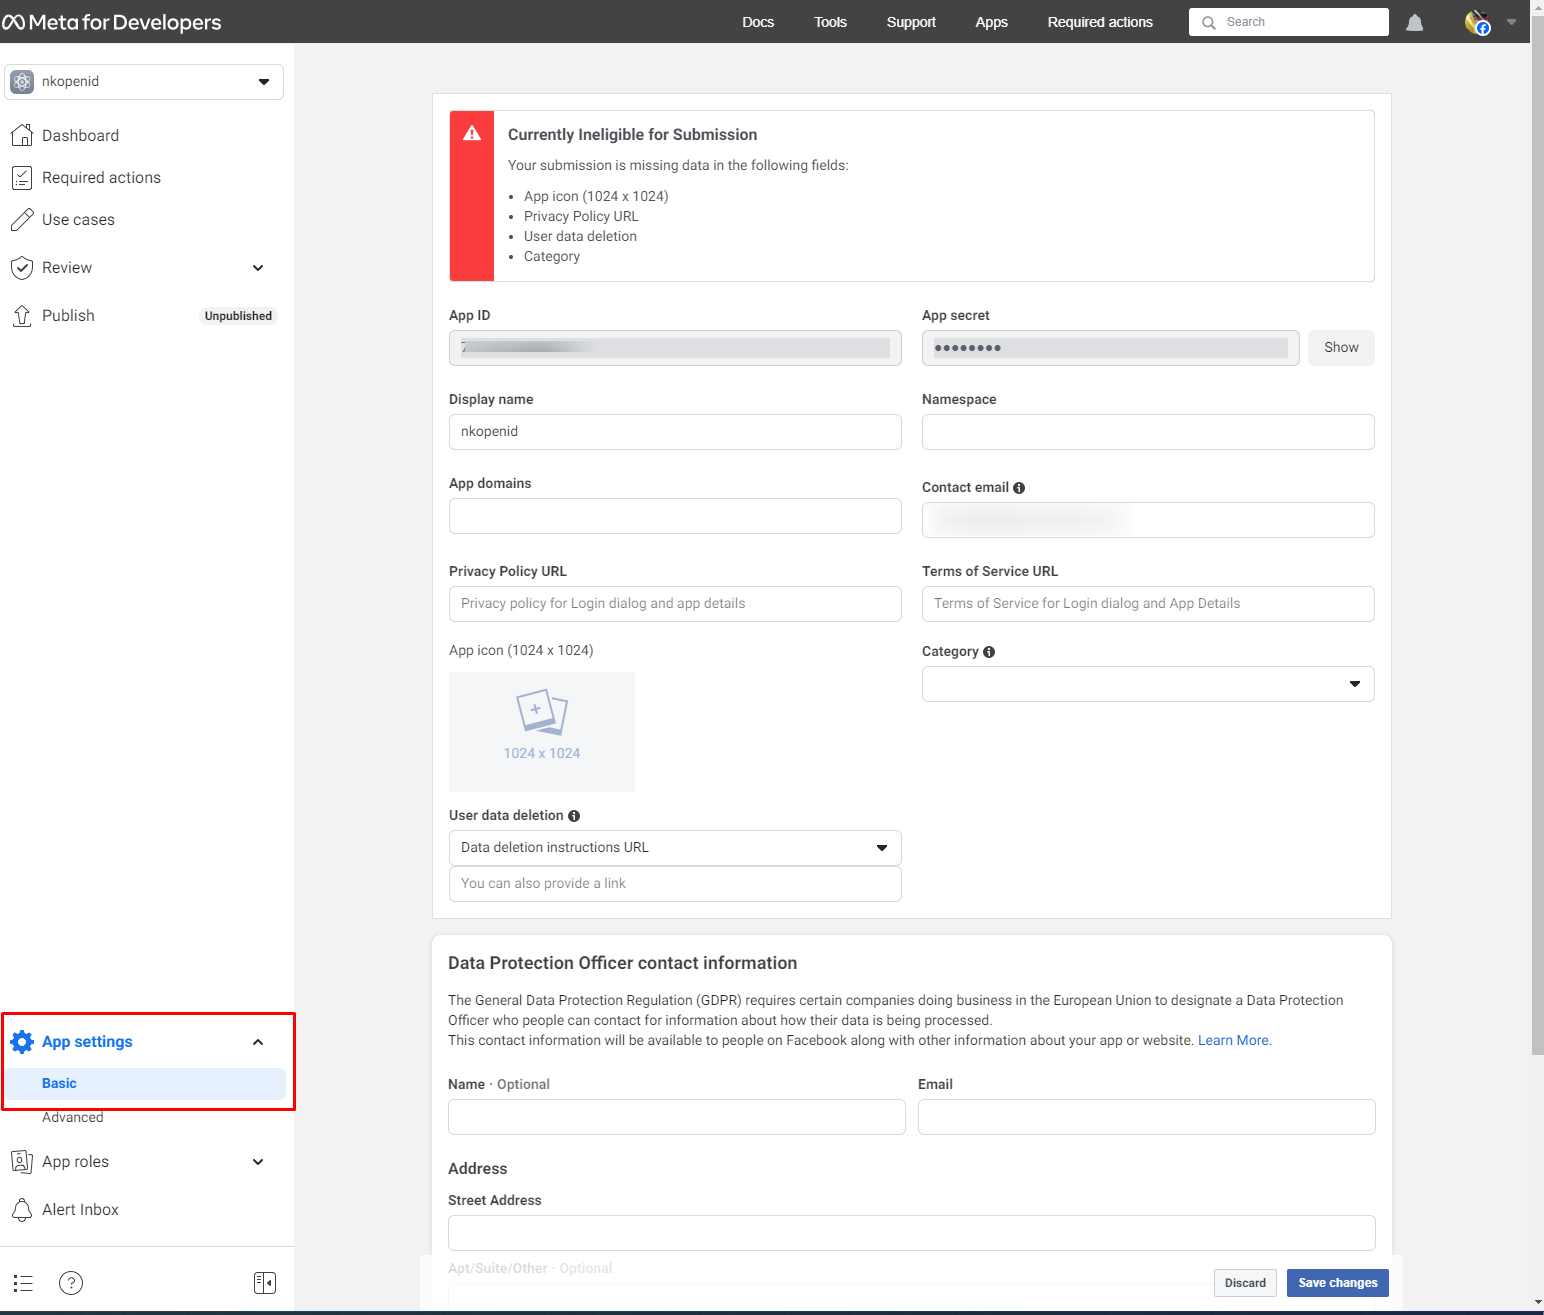
Task: Open the nkopenid app selector dropdown
Action: pyautogui.click(x=144, y=82)
